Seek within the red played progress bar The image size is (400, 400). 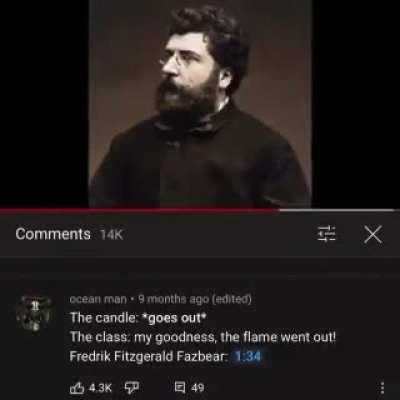pos(139,210)
